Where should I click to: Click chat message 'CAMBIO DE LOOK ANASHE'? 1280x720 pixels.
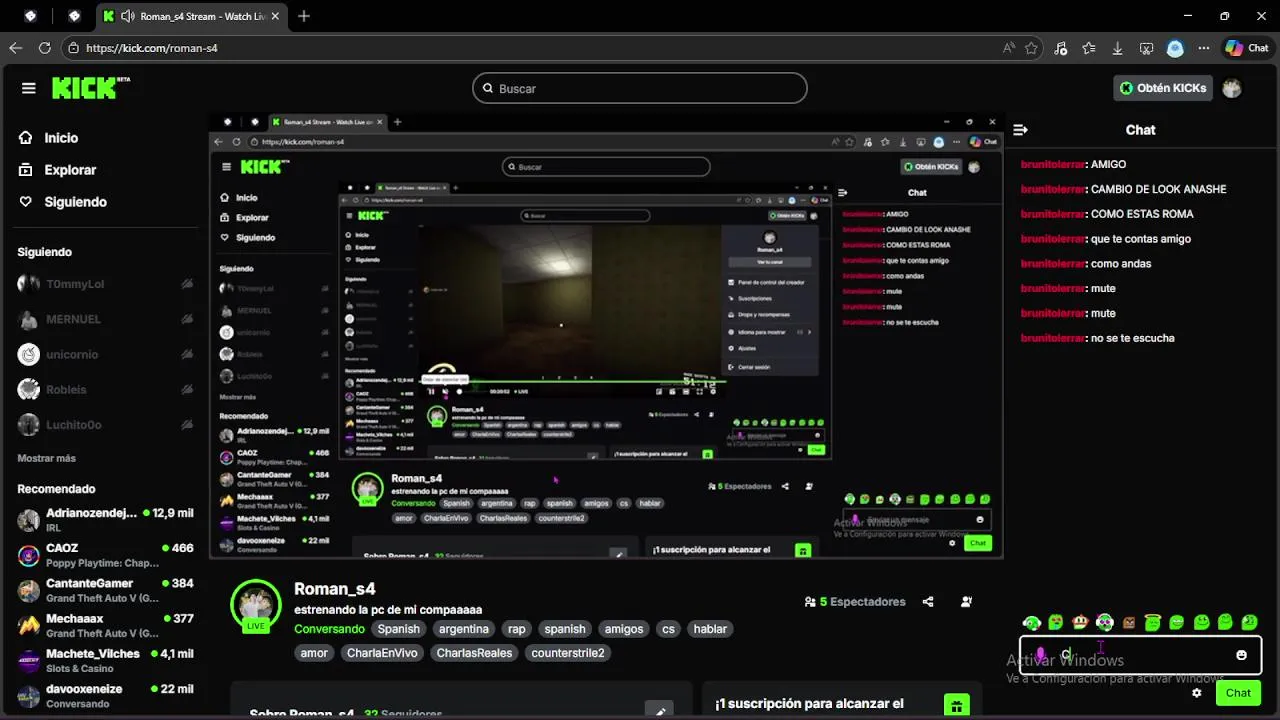(1158, 189)
